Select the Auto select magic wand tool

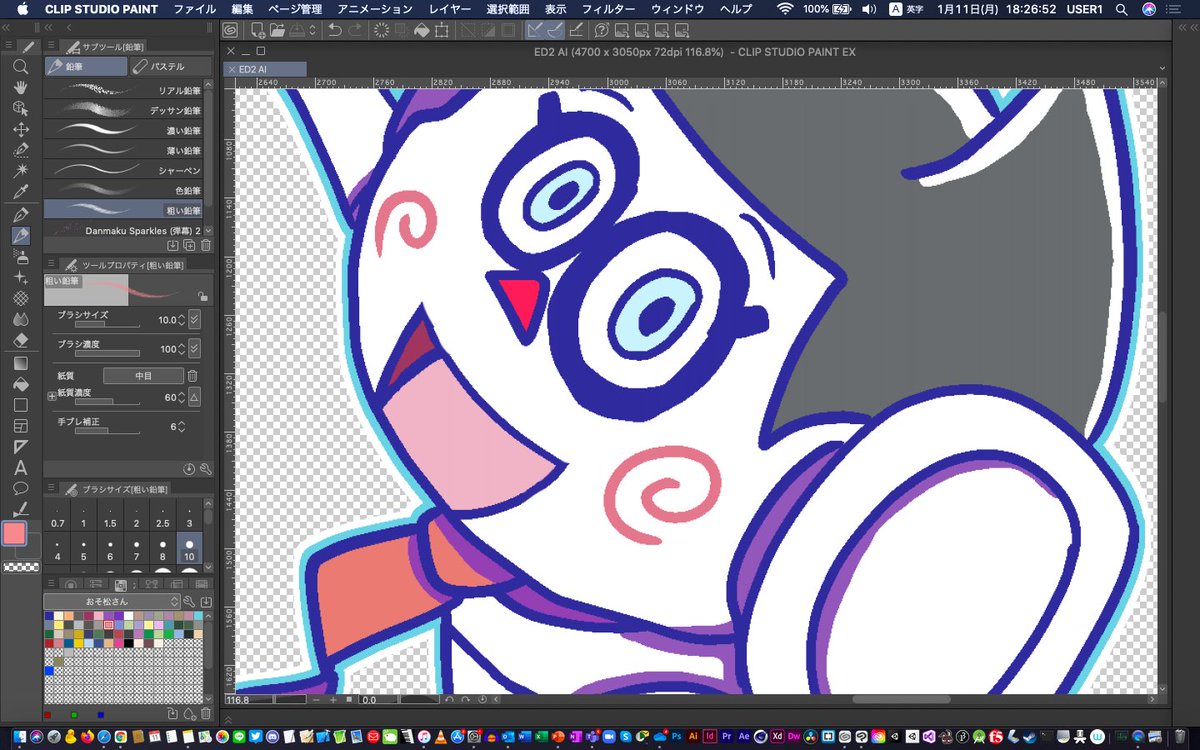pos(20,171)
